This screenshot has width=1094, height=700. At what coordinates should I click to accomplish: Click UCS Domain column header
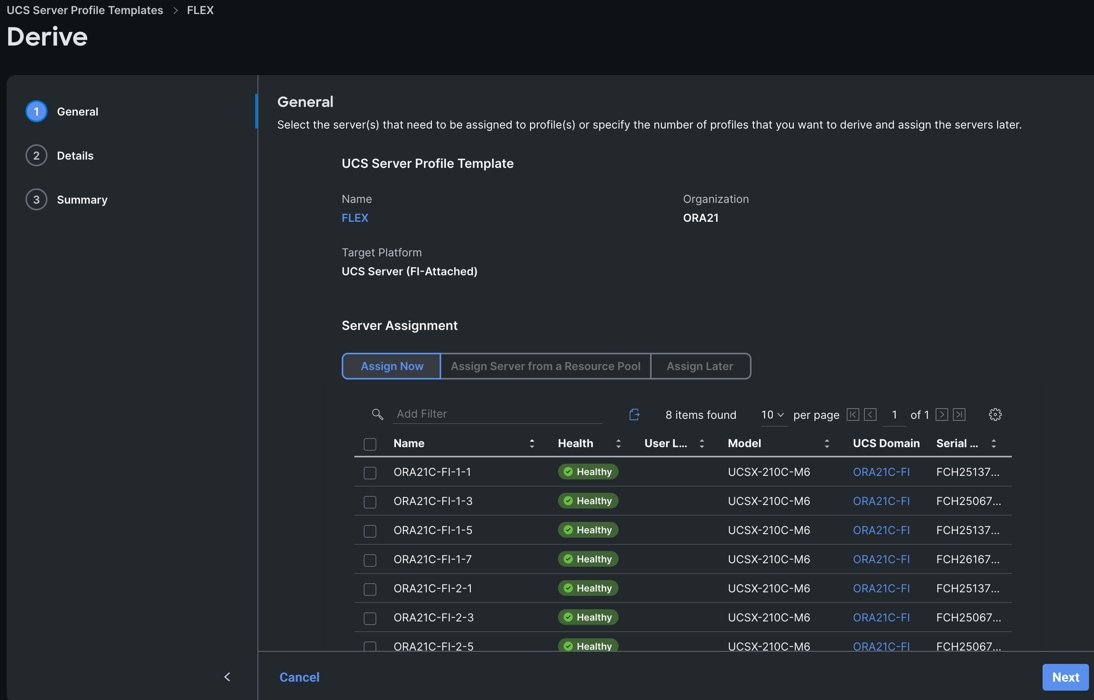point(886,443)
